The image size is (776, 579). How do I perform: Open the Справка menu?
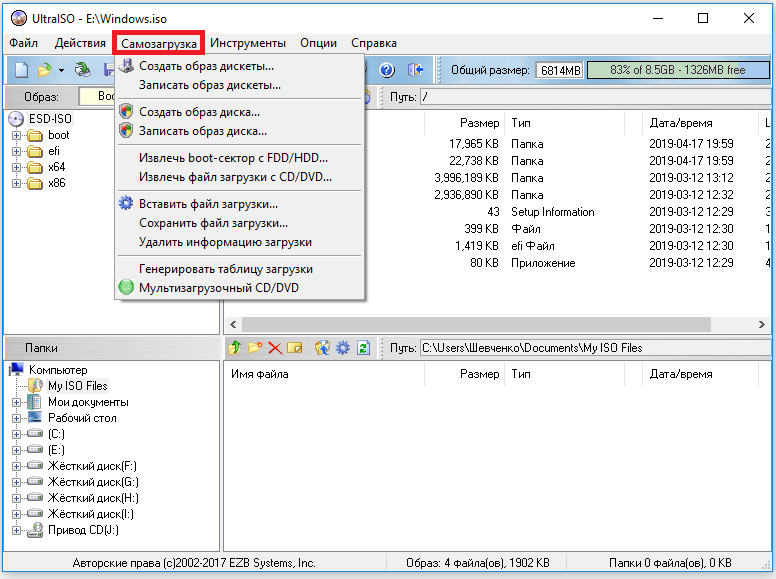pos(374,43)
